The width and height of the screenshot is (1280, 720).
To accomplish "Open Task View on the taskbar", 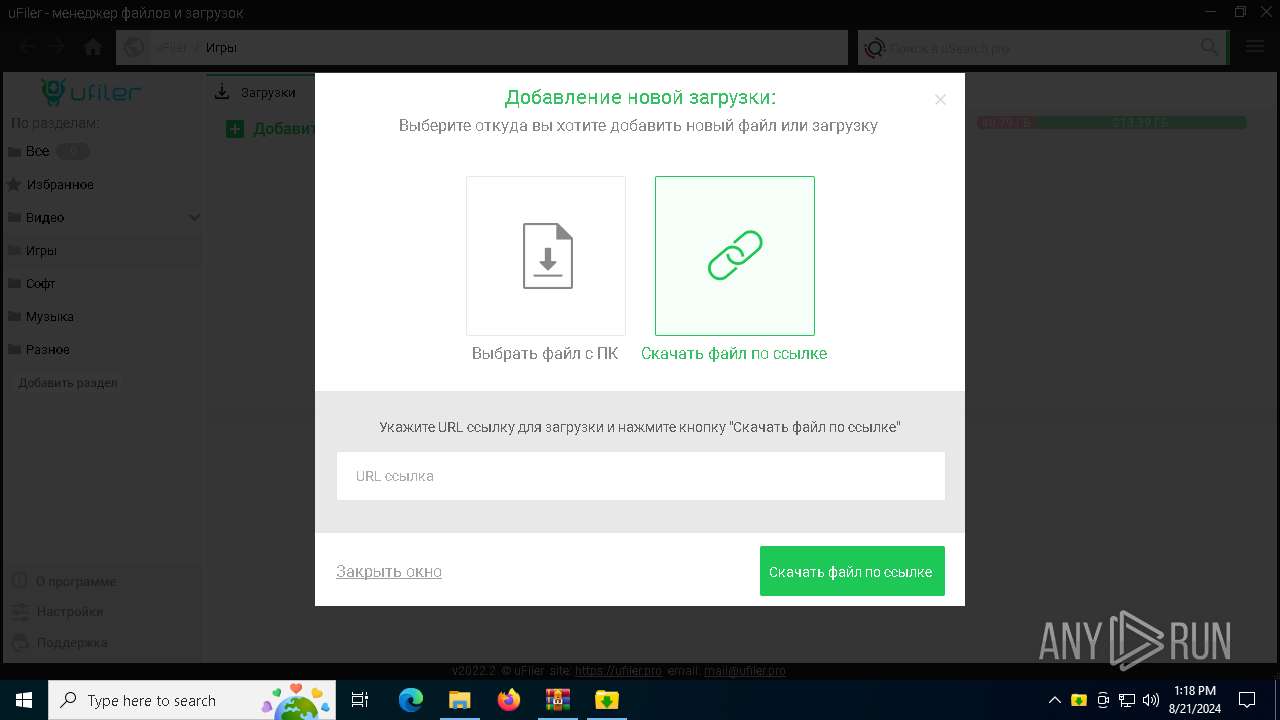I will (x=360, y=700).
